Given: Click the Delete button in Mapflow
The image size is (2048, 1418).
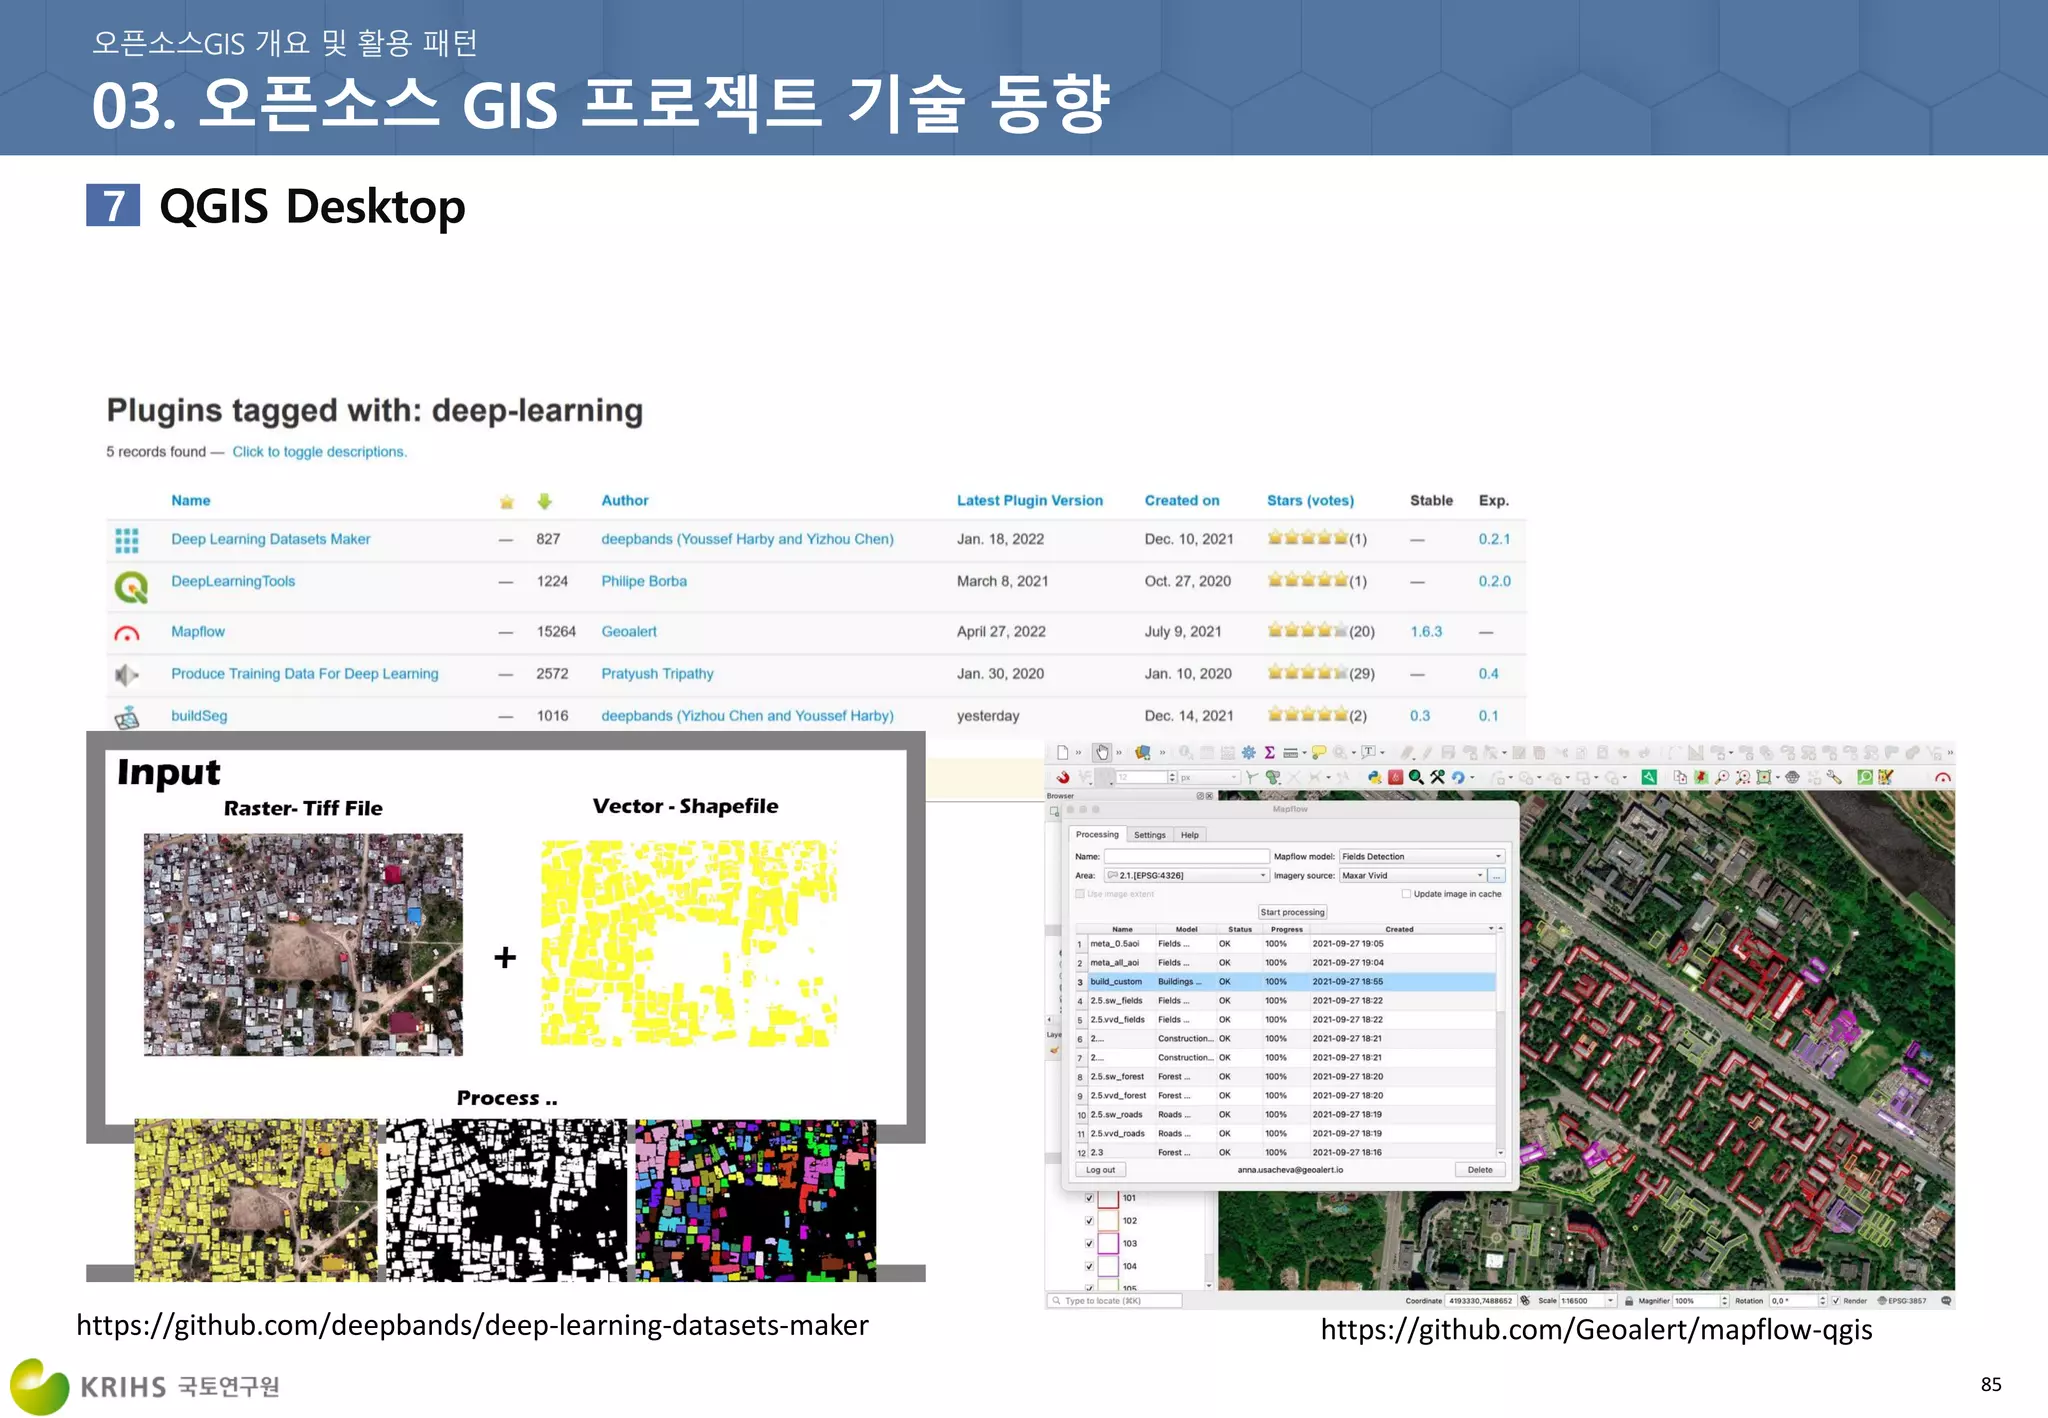Looking at the screenshot, I should pos(1480,1170).
